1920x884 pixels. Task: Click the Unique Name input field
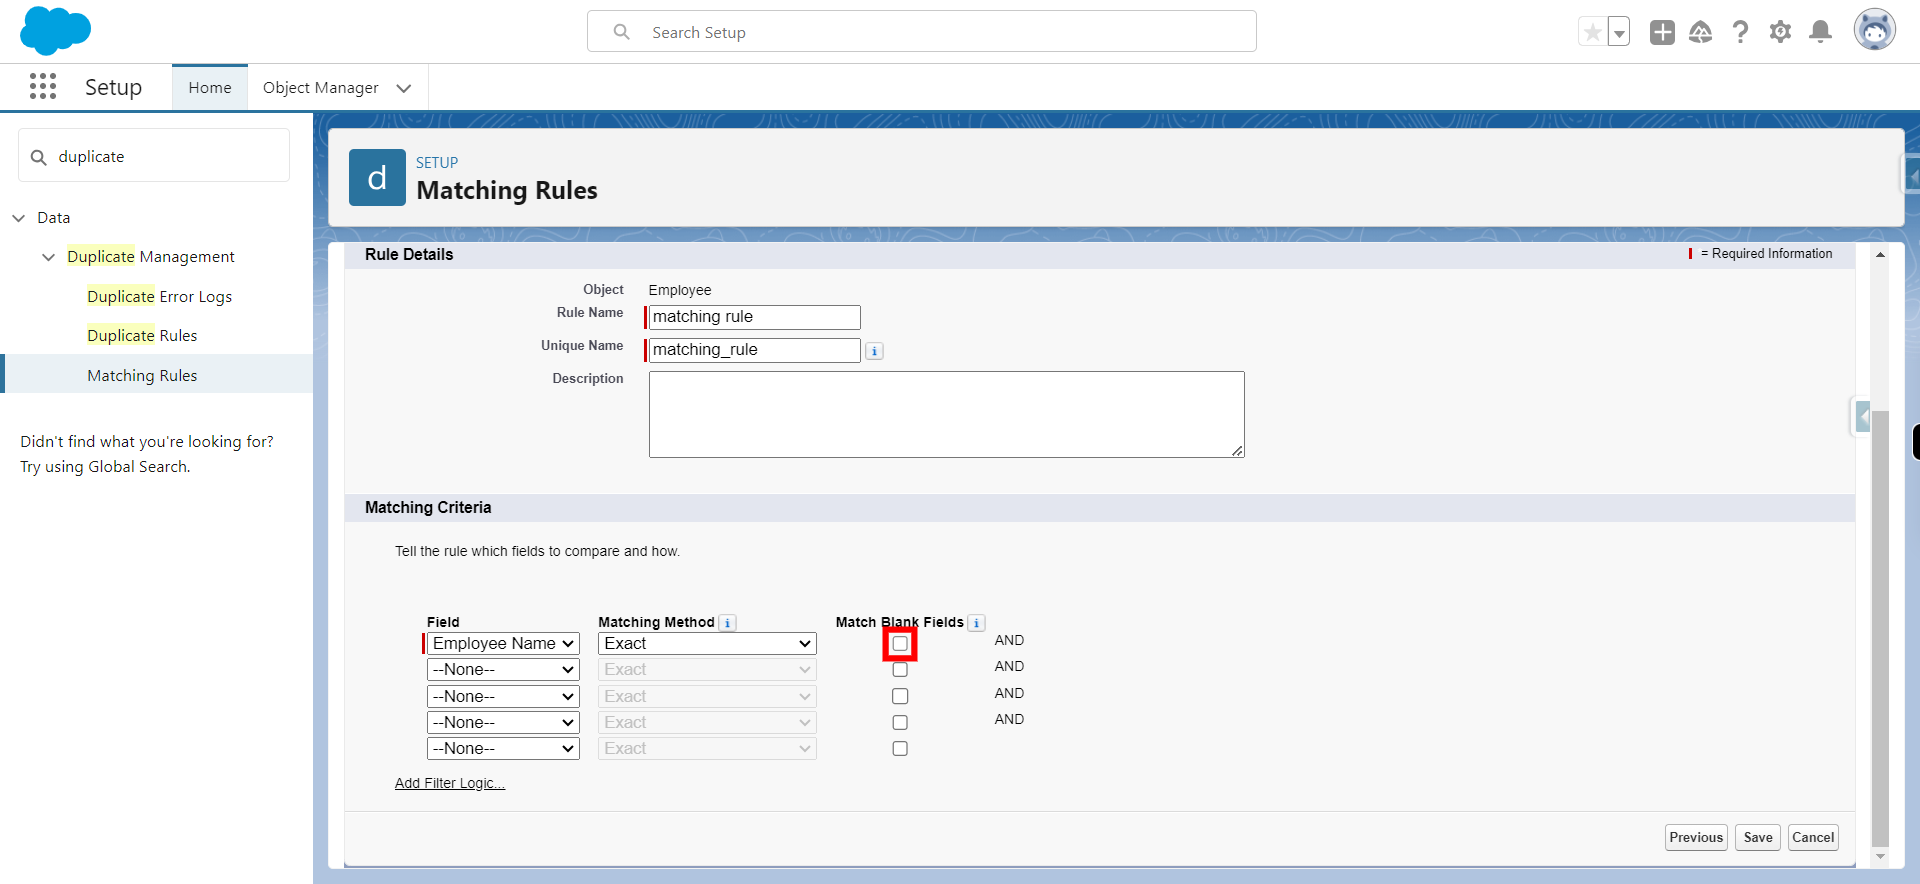point(754,350)
